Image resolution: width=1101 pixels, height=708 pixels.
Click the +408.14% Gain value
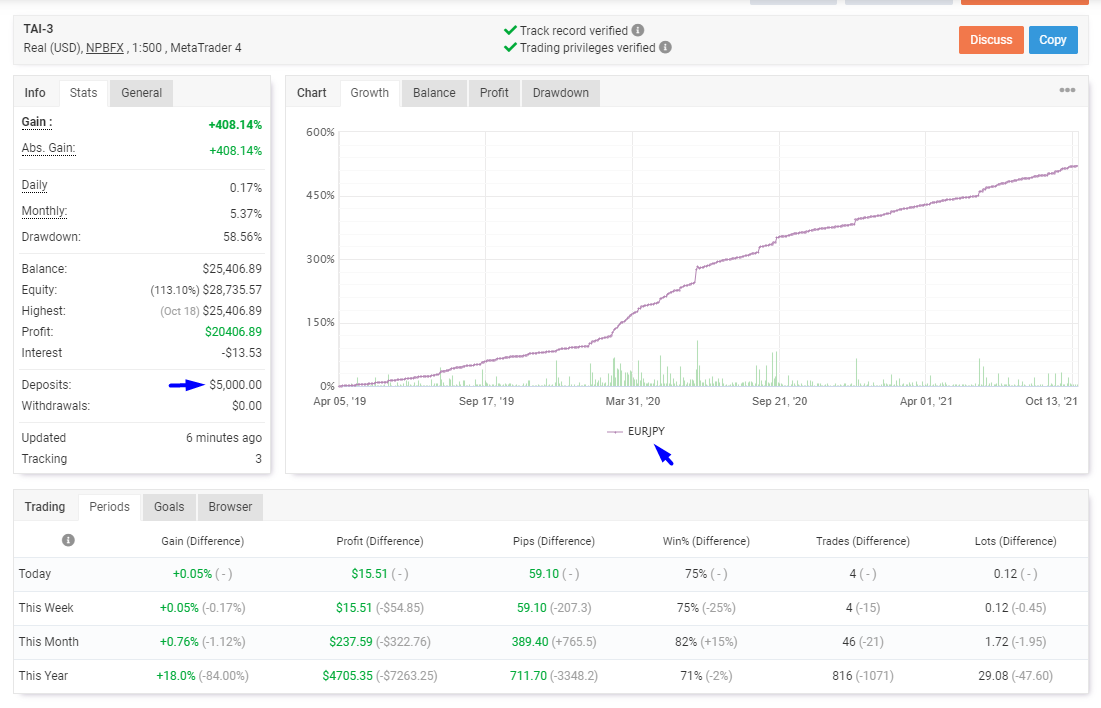coord(235,125)
